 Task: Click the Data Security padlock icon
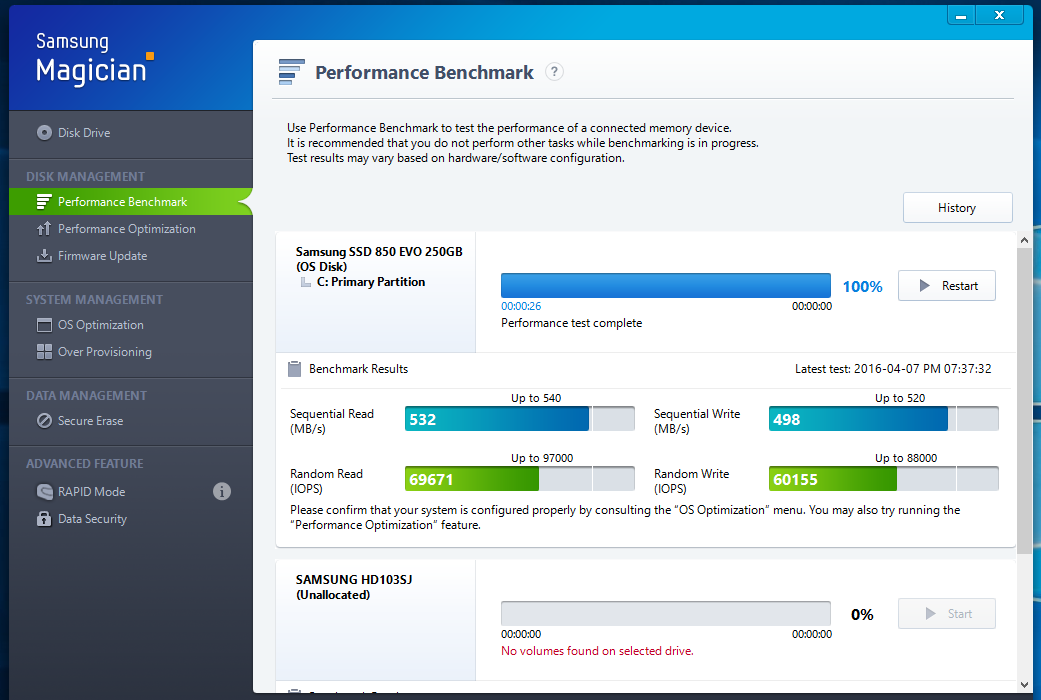(x=44, y=519)
